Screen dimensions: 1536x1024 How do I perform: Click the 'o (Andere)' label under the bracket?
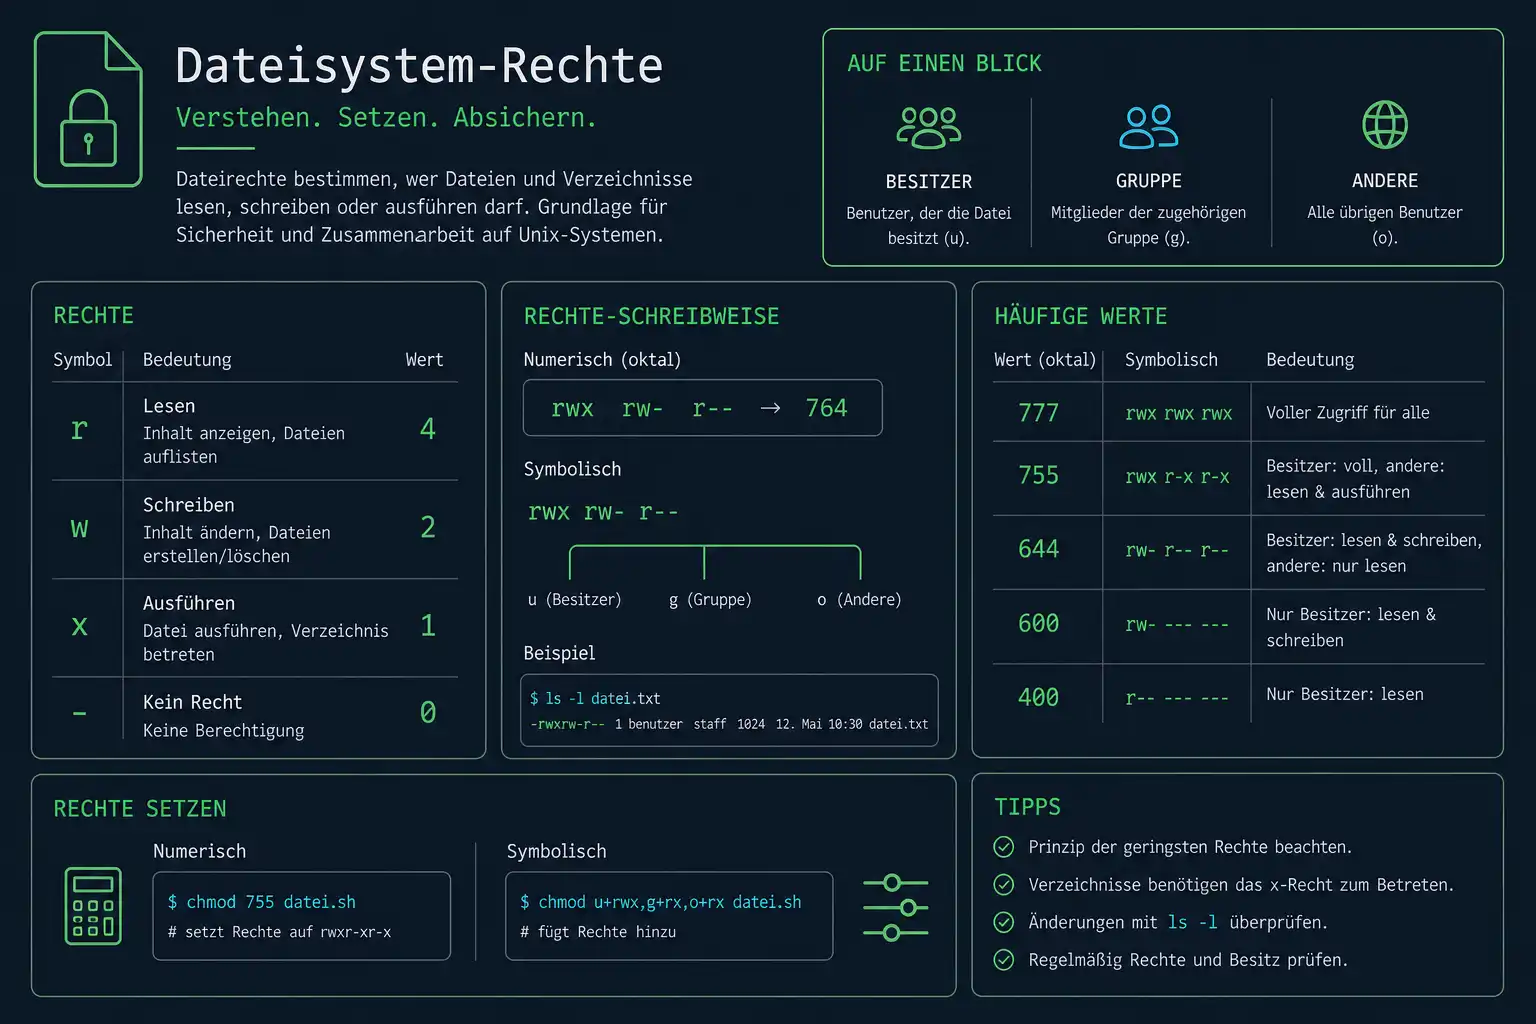coord(859,599)
